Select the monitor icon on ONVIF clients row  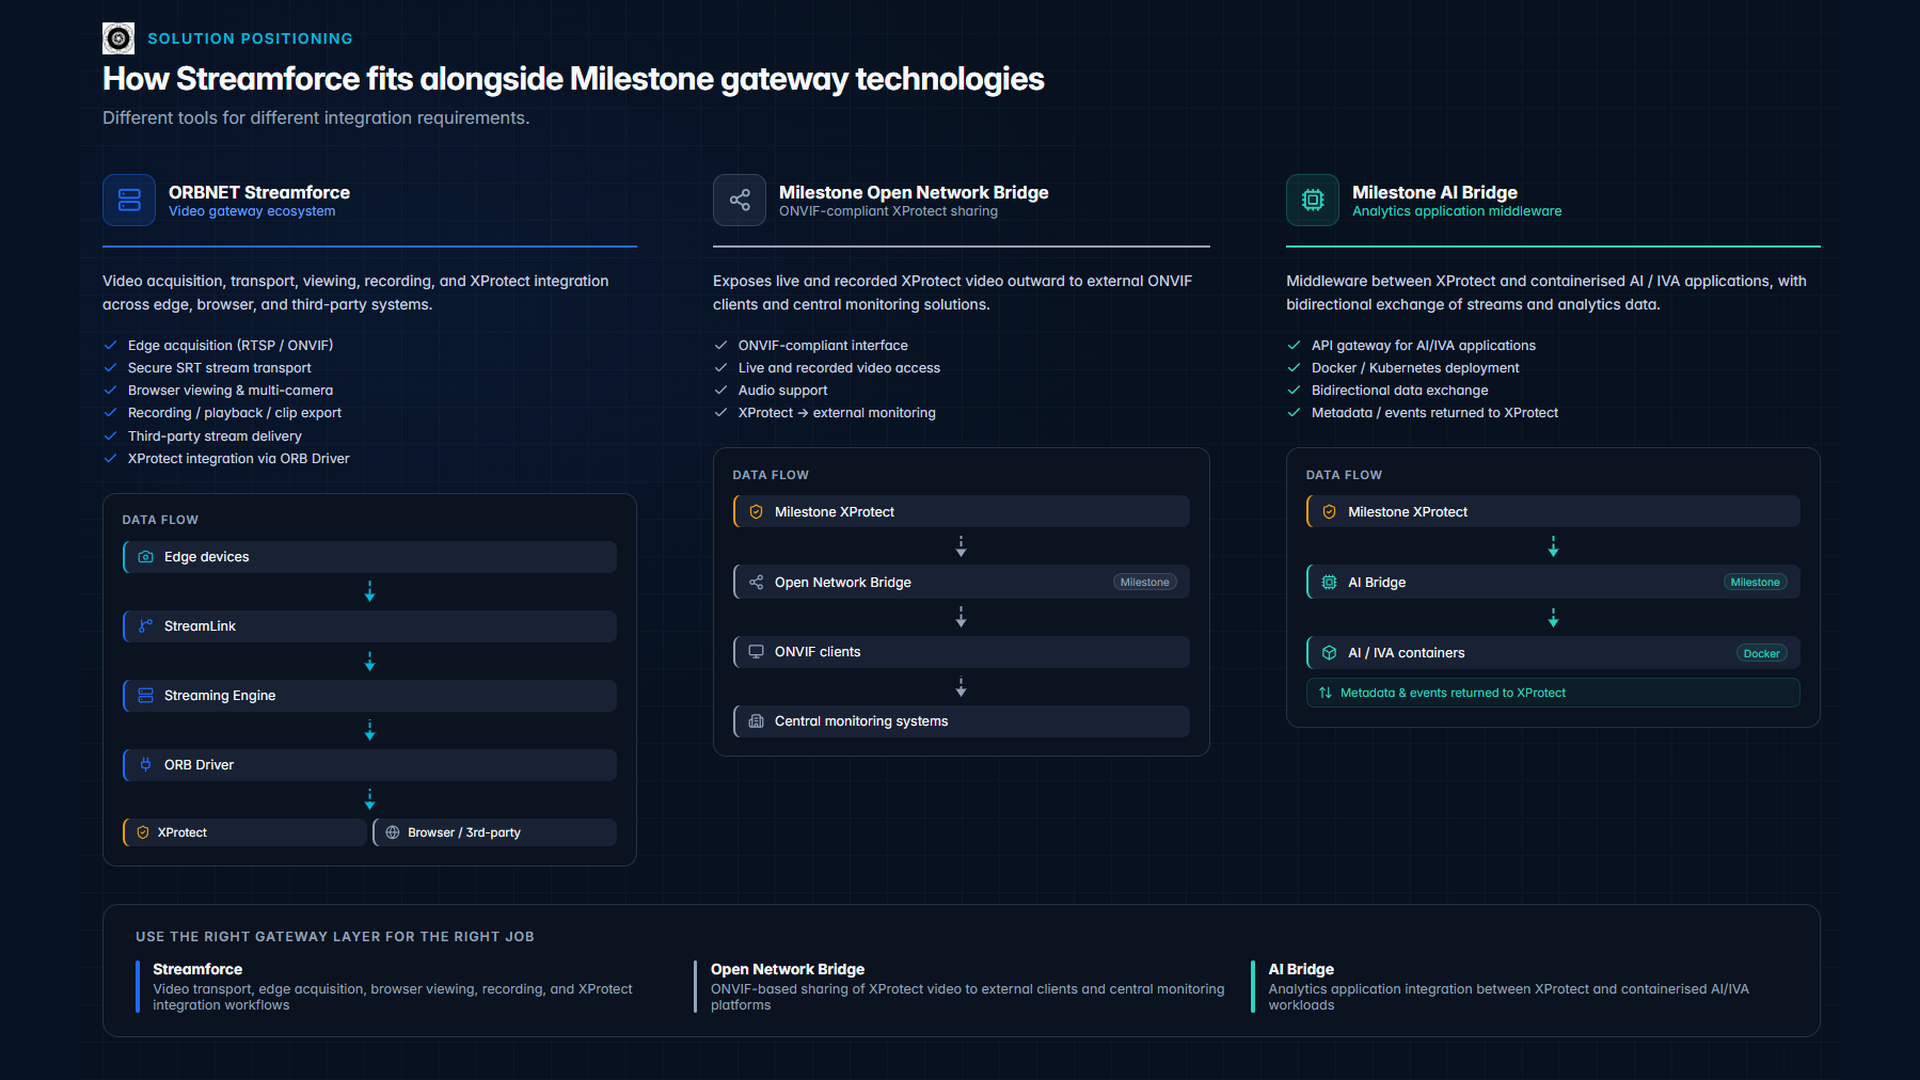[756, 652]
